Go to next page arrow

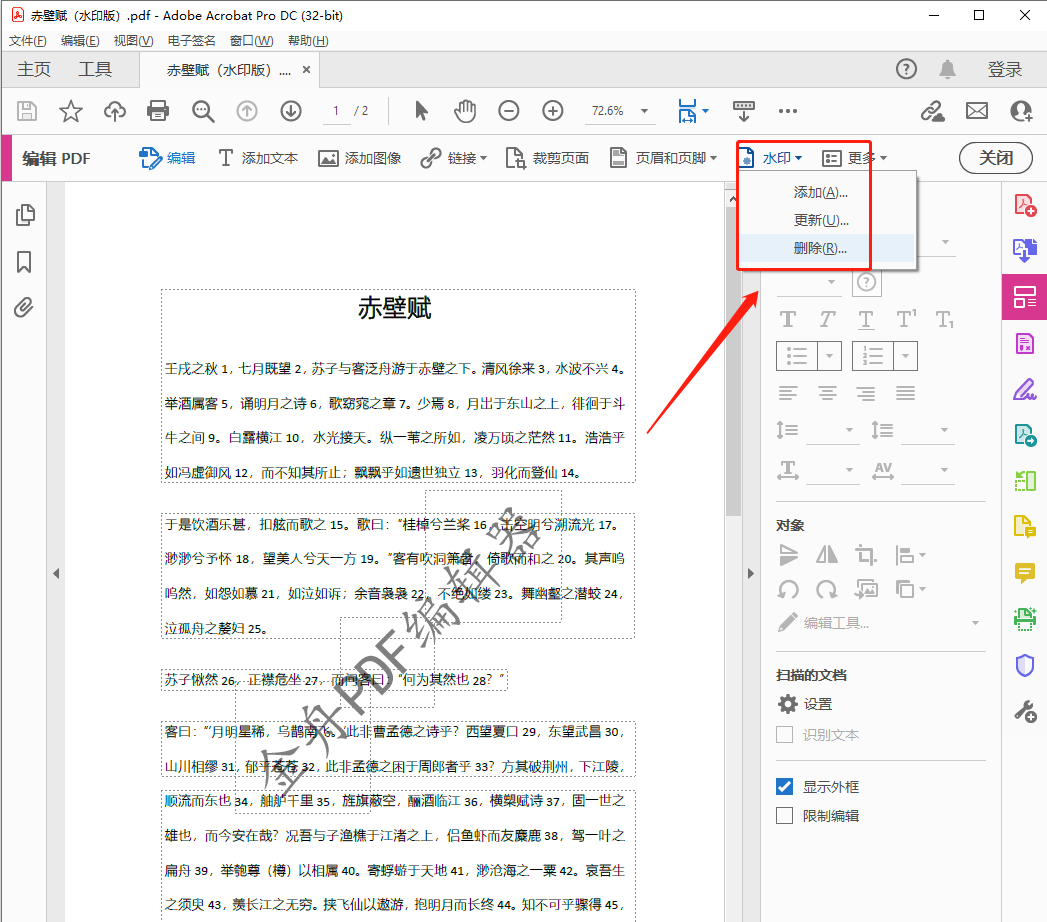tap(291, 111)
